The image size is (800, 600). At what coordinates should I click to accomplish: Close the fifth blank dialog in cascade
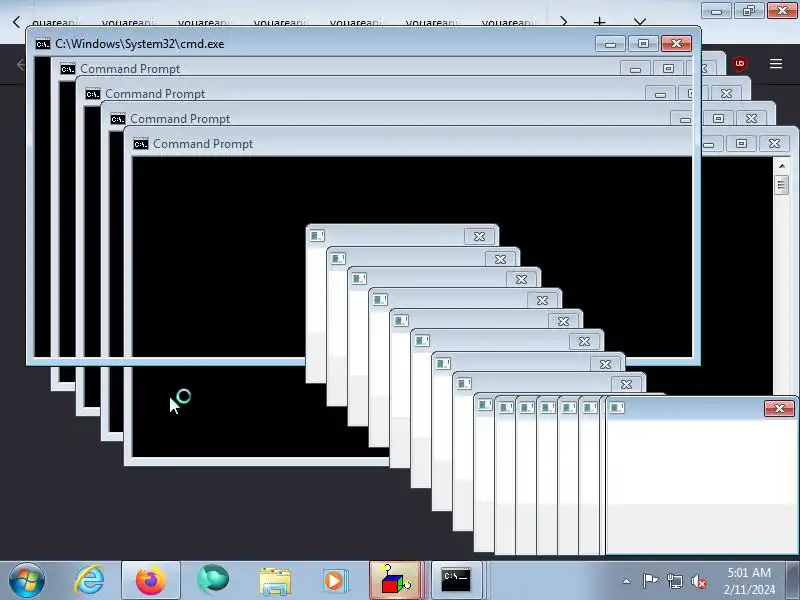pyautogui.click(x=563, y=321)
